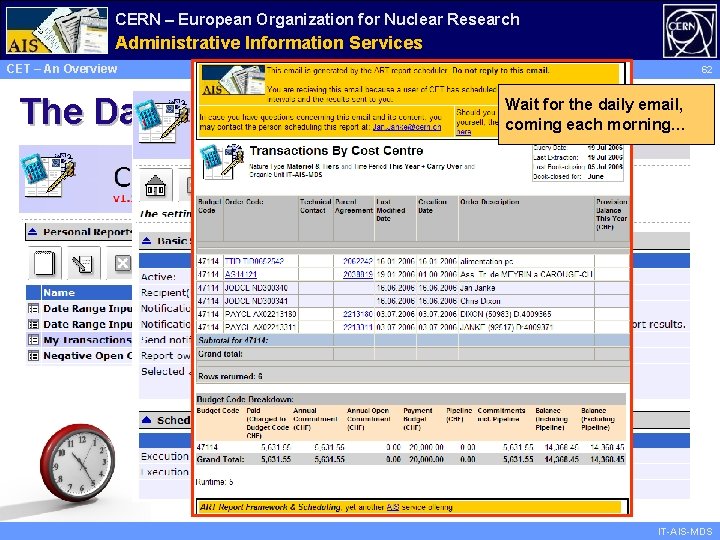720x540 pixels.
Task: Click the 'PAYCL AX02213180' order code cell
Action: pyautogui.click(x=260, y=314)
